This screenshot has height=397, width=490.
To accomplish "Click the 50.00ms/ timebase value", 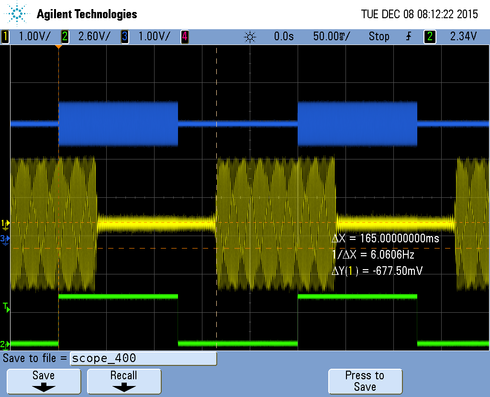I will point(331,36).
